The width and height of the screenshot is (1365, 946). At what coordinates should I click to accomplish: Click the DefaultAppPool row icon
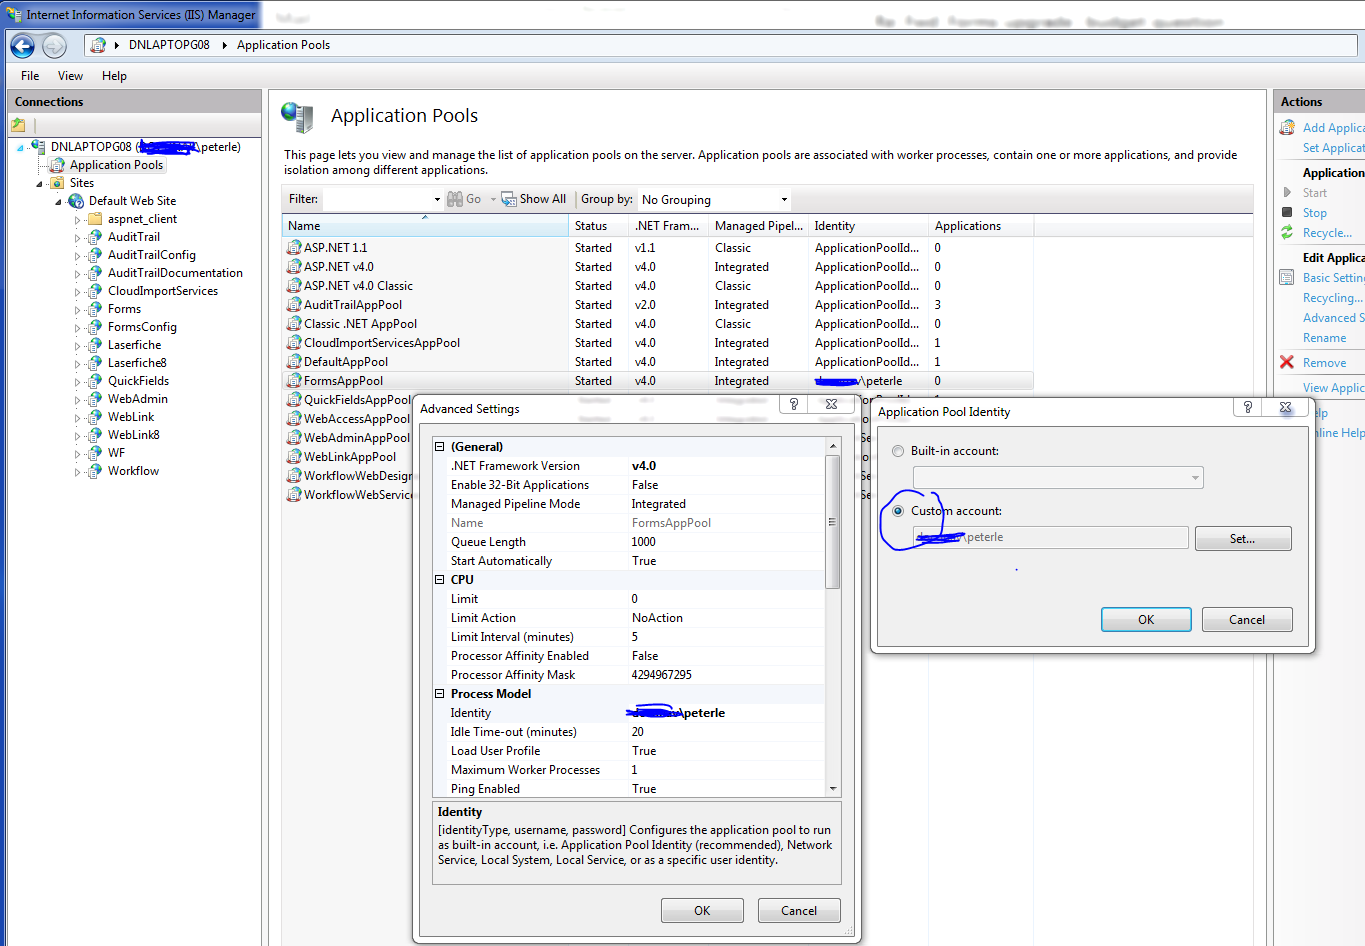294,361
